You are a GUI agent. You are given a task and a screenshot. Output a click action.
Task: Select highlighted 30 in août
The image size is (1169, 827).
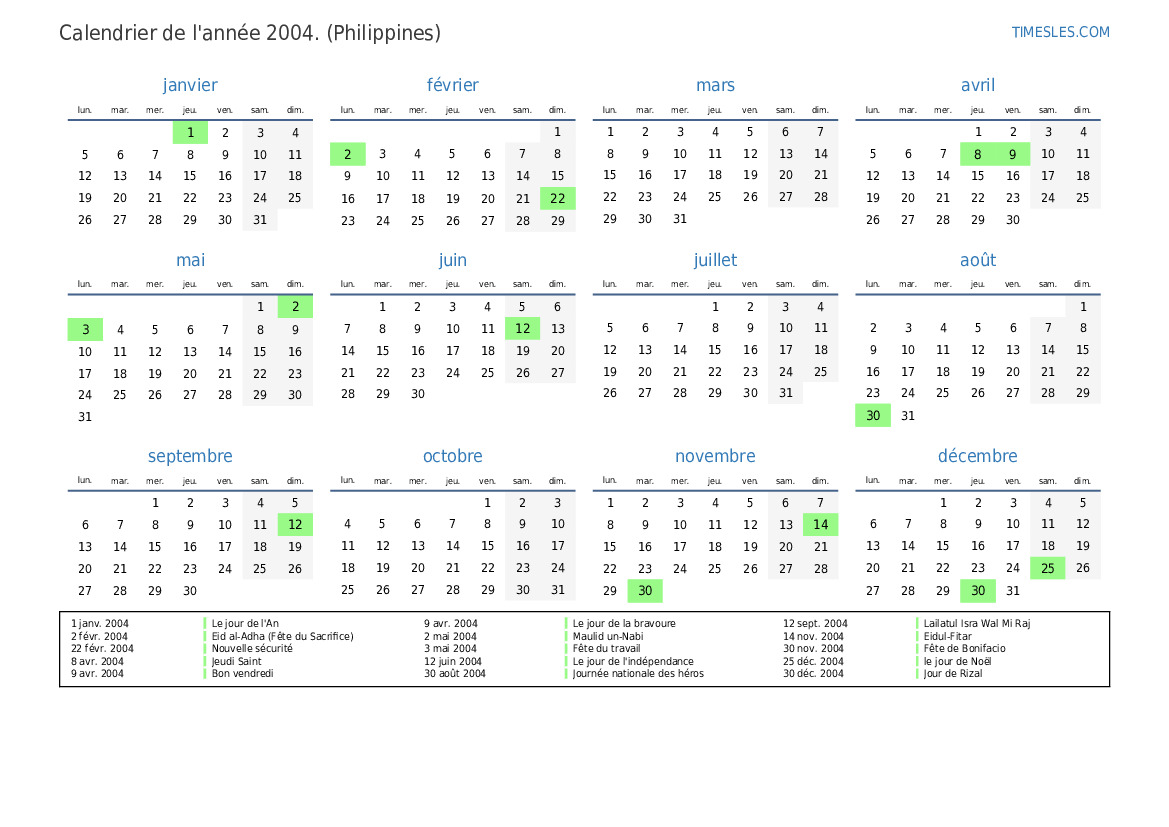pyautogui.click(x=872, y=416)
